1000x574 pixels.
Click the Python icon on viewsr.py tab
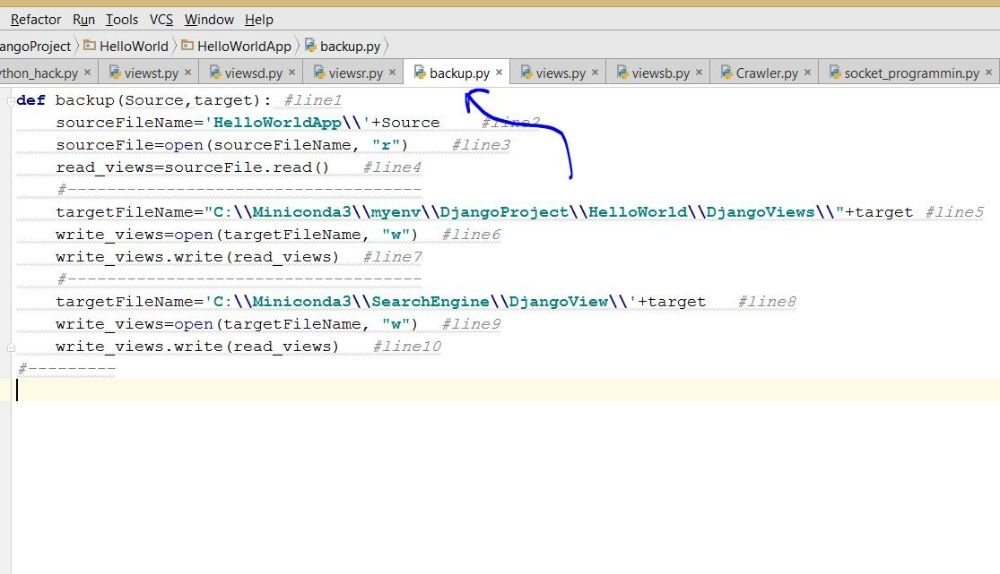tap(320, 72)
